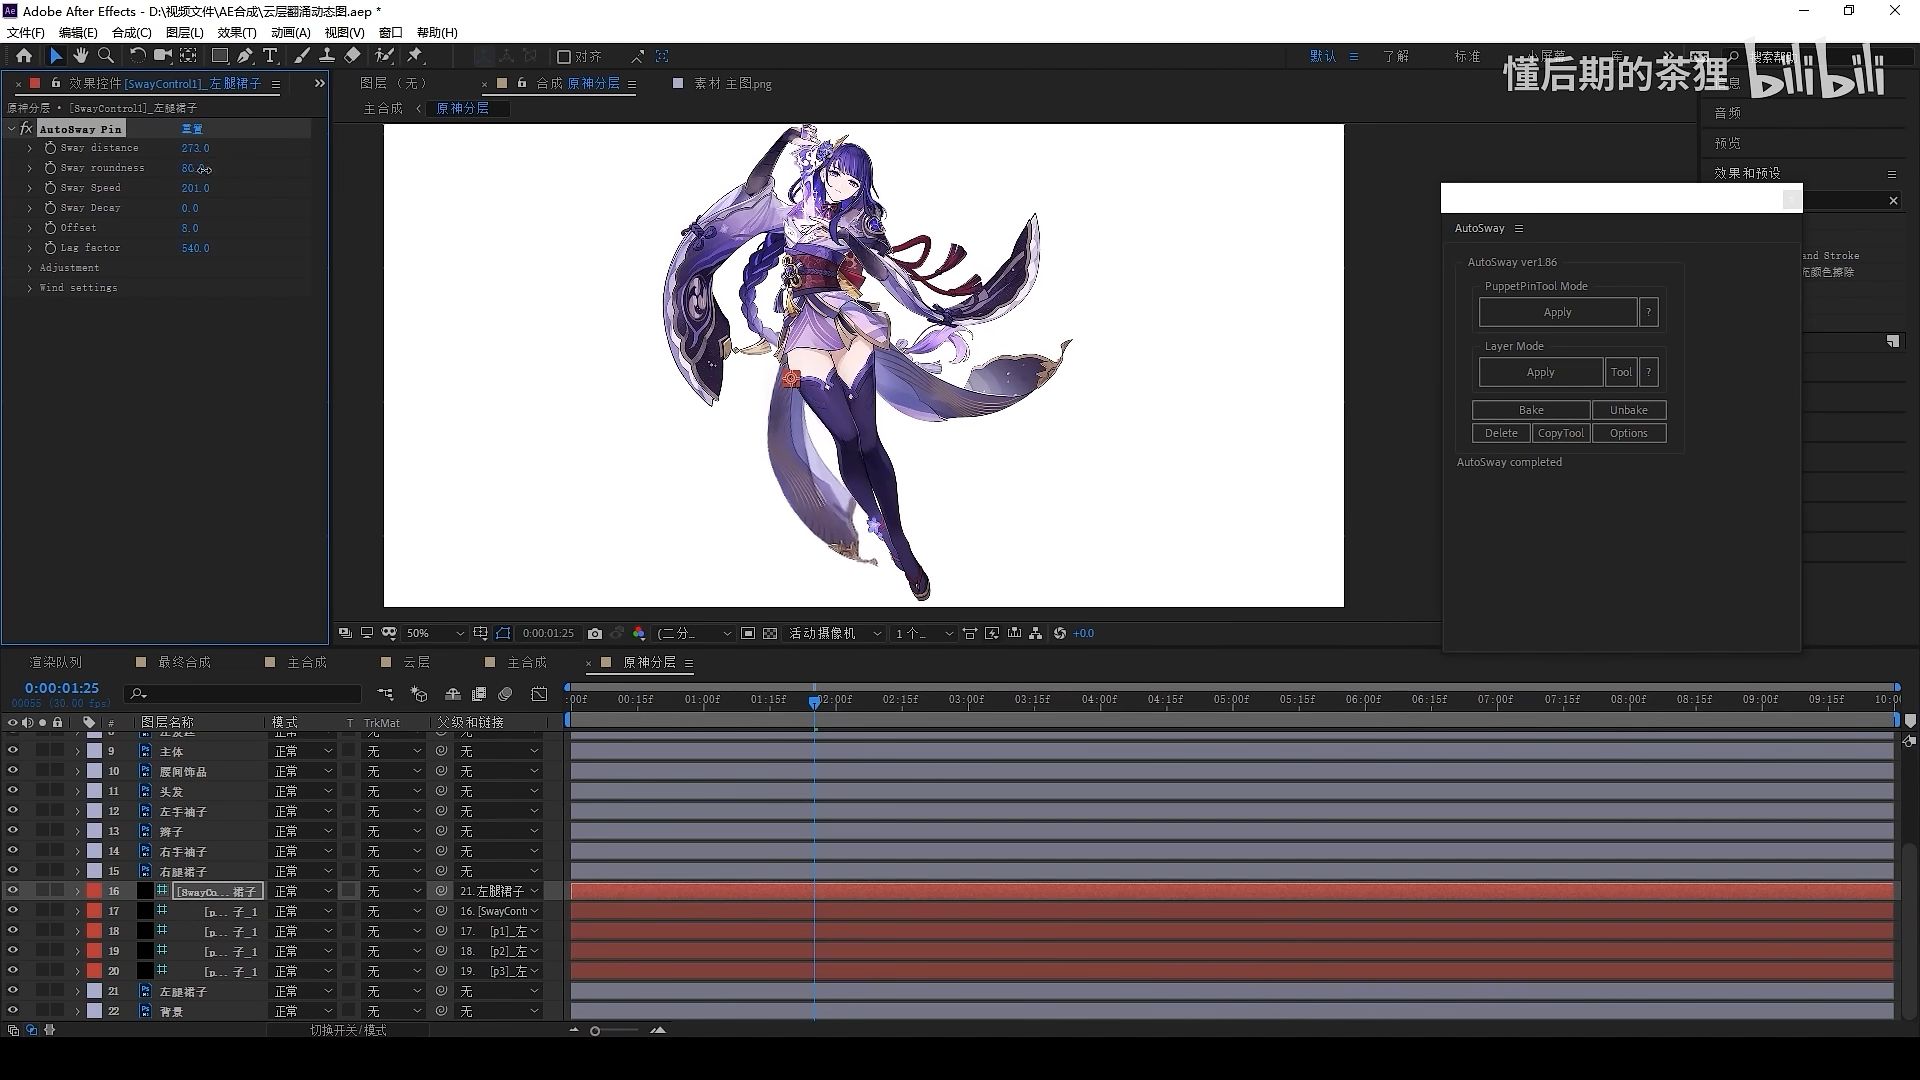Click the AutoSway Delete button
Viewport: 1920px width, 1080px height.
point(1501,433)
